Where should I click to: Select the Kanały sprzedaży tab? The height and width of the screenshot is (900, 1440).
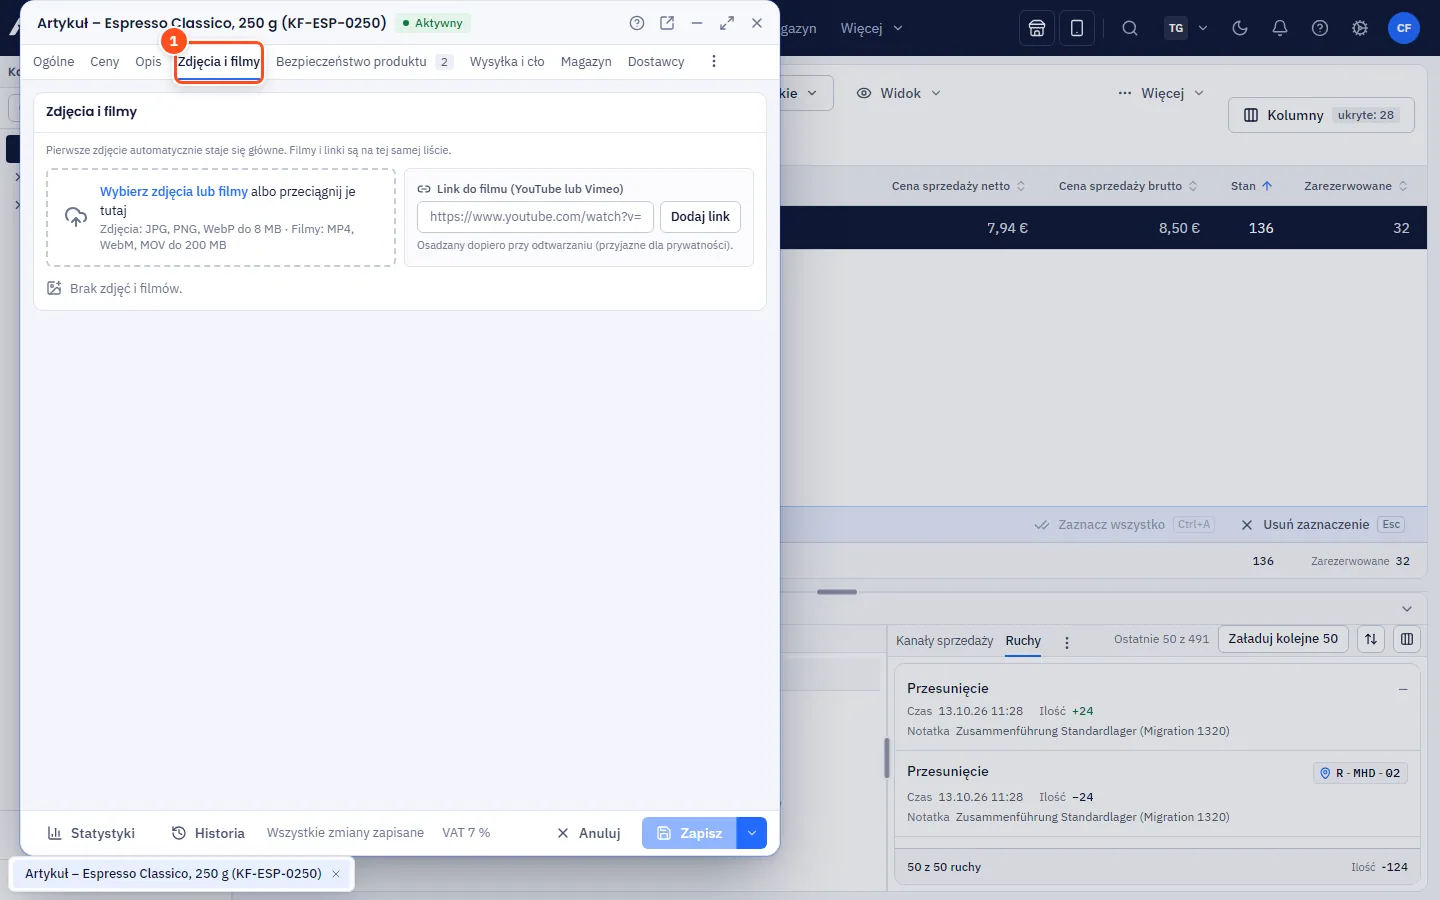(x=945, y=640)
